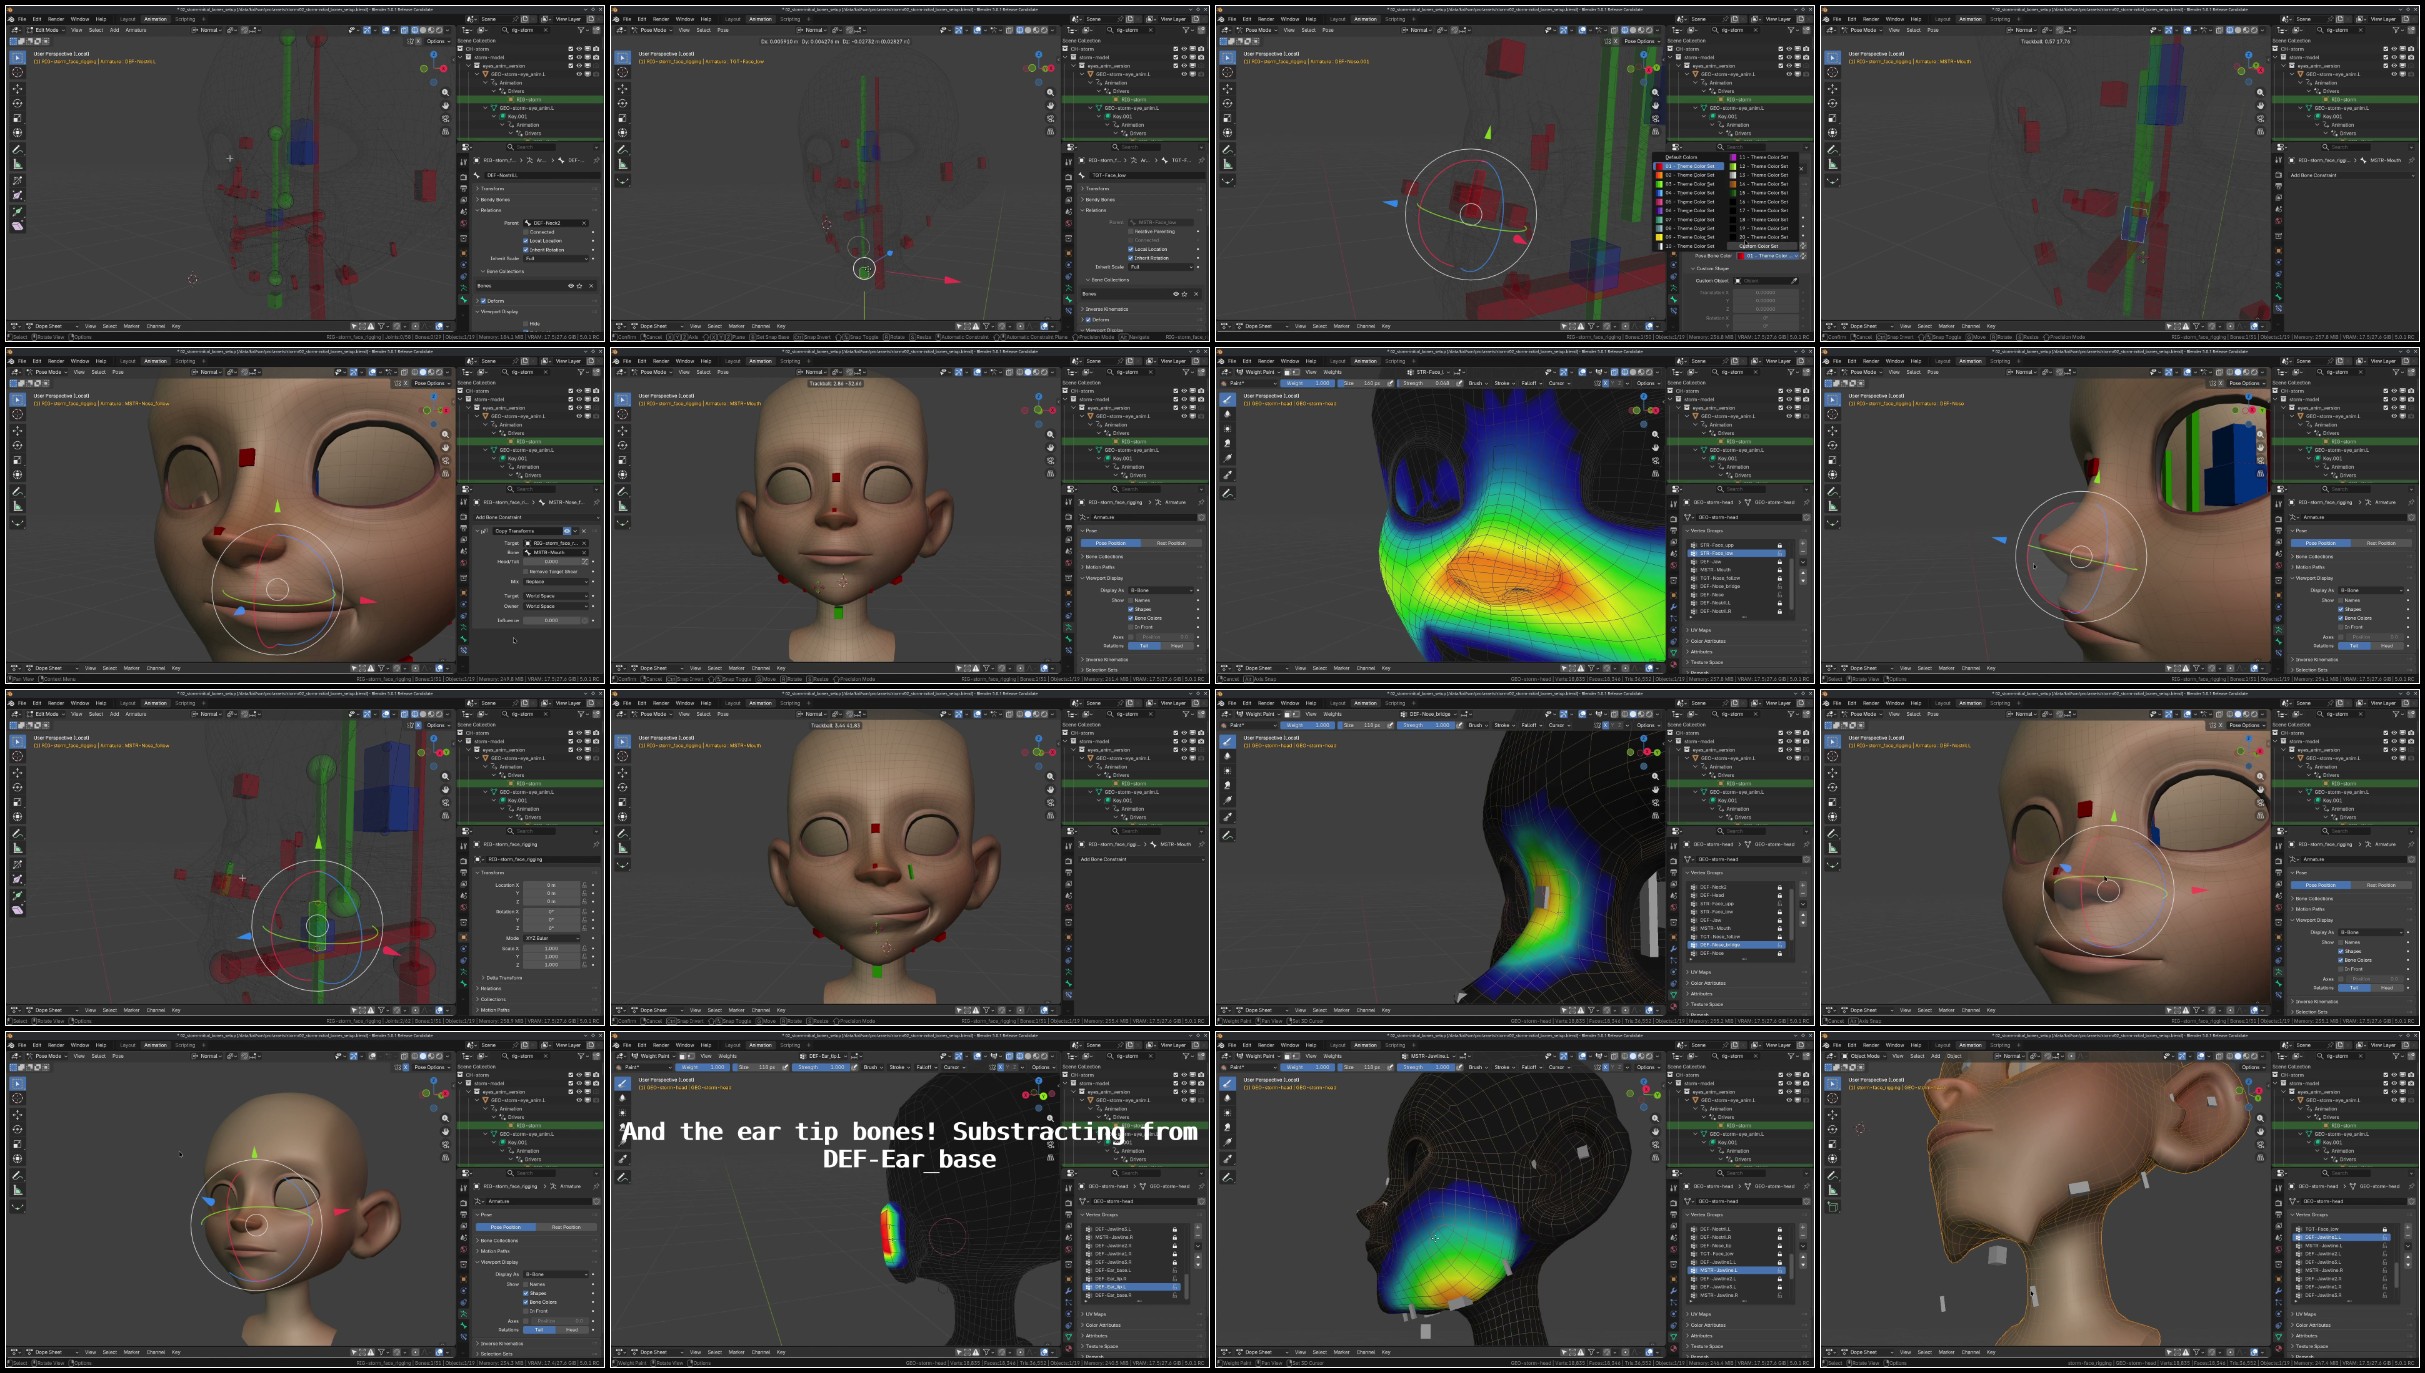Open the Mix Replace dropdown in Copy Transforms
This screenshot has width=2425, height=1373.
tap(556, 582)
